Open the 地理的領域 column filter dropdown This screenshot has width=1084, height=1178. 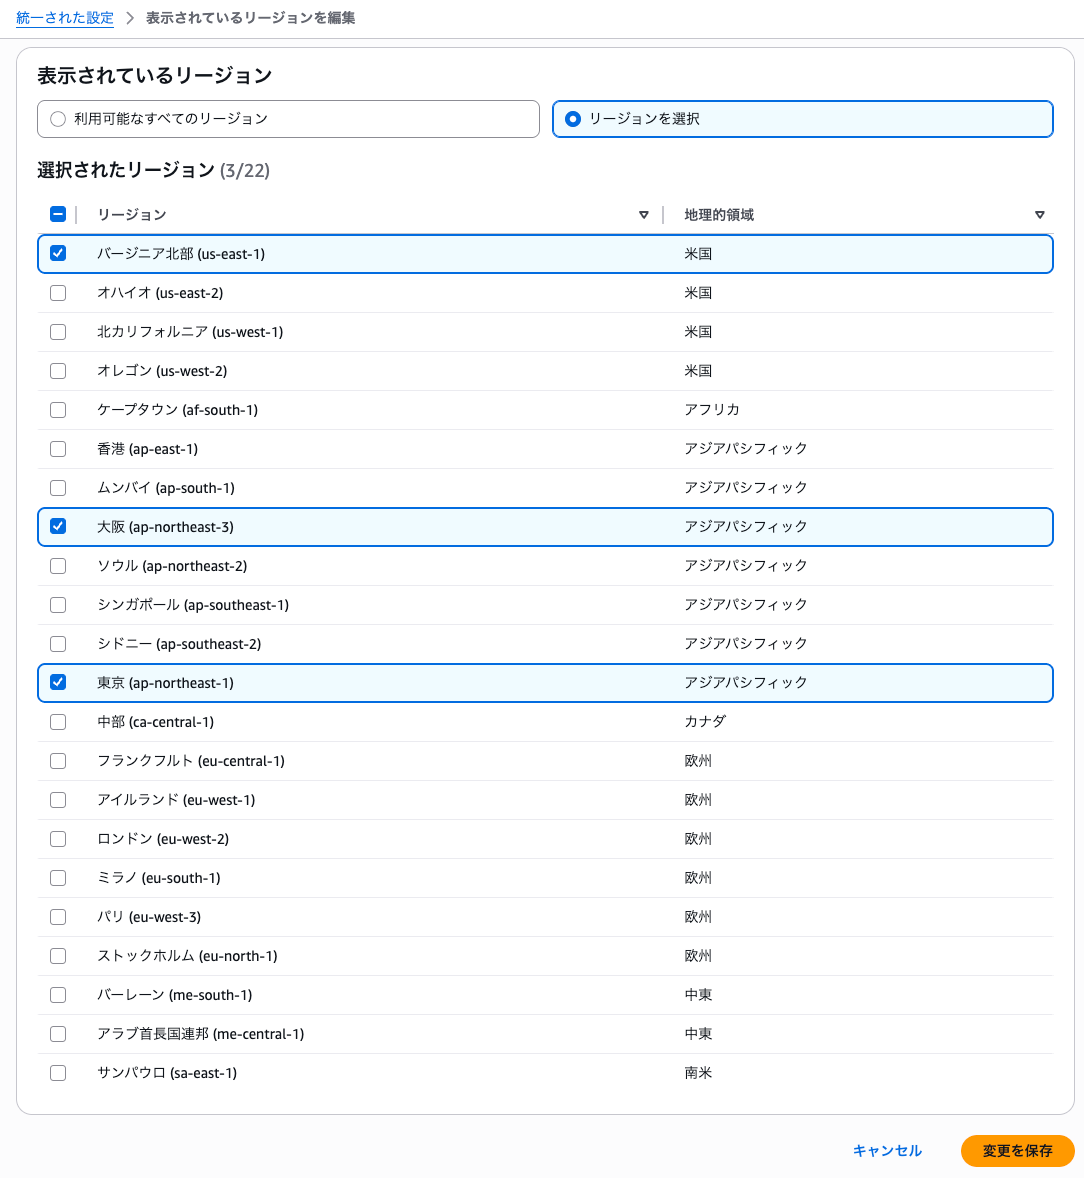click(x=1040, y=214)
